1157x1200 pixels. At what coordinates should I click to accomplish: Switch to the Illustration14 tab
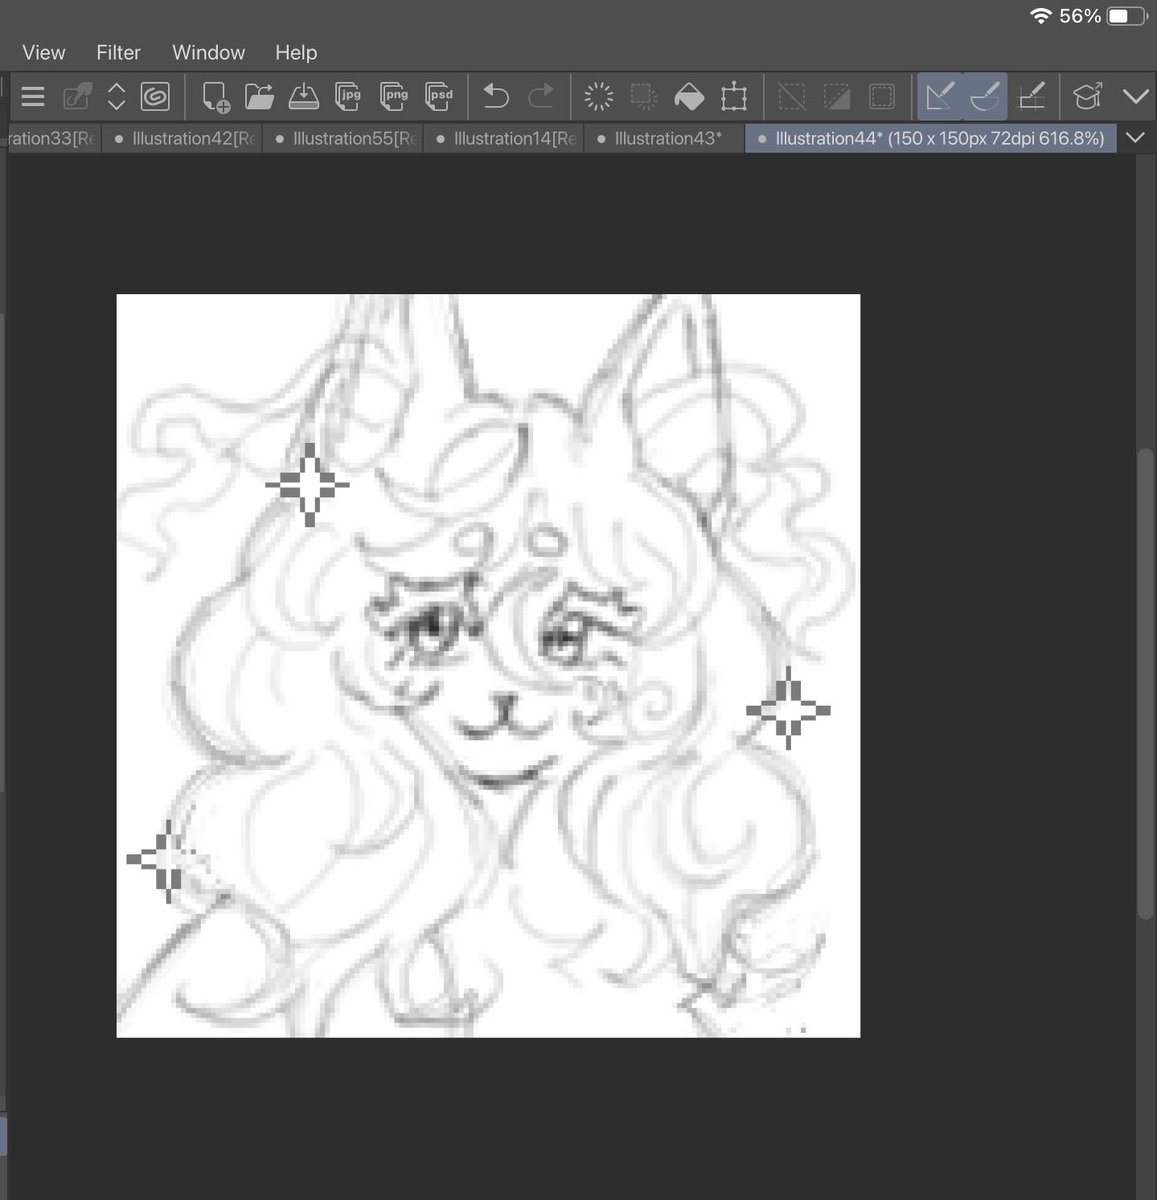[504, 138]
